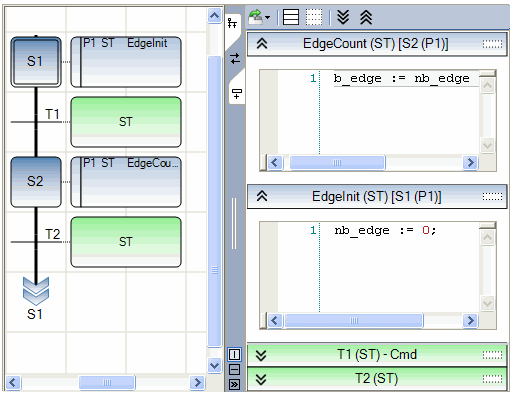Click the T1 transition label
The height and width of the screenshot is (407, 517).
[52, 114]
